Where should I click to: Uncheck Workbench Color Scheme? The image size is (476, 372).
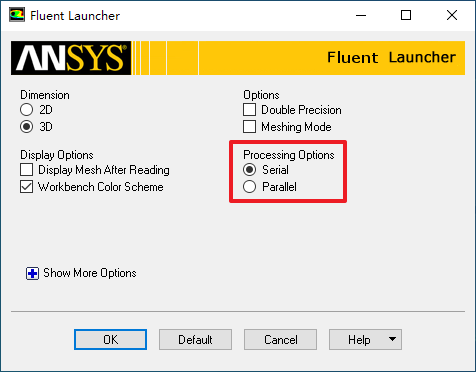(x=26, y=187)
